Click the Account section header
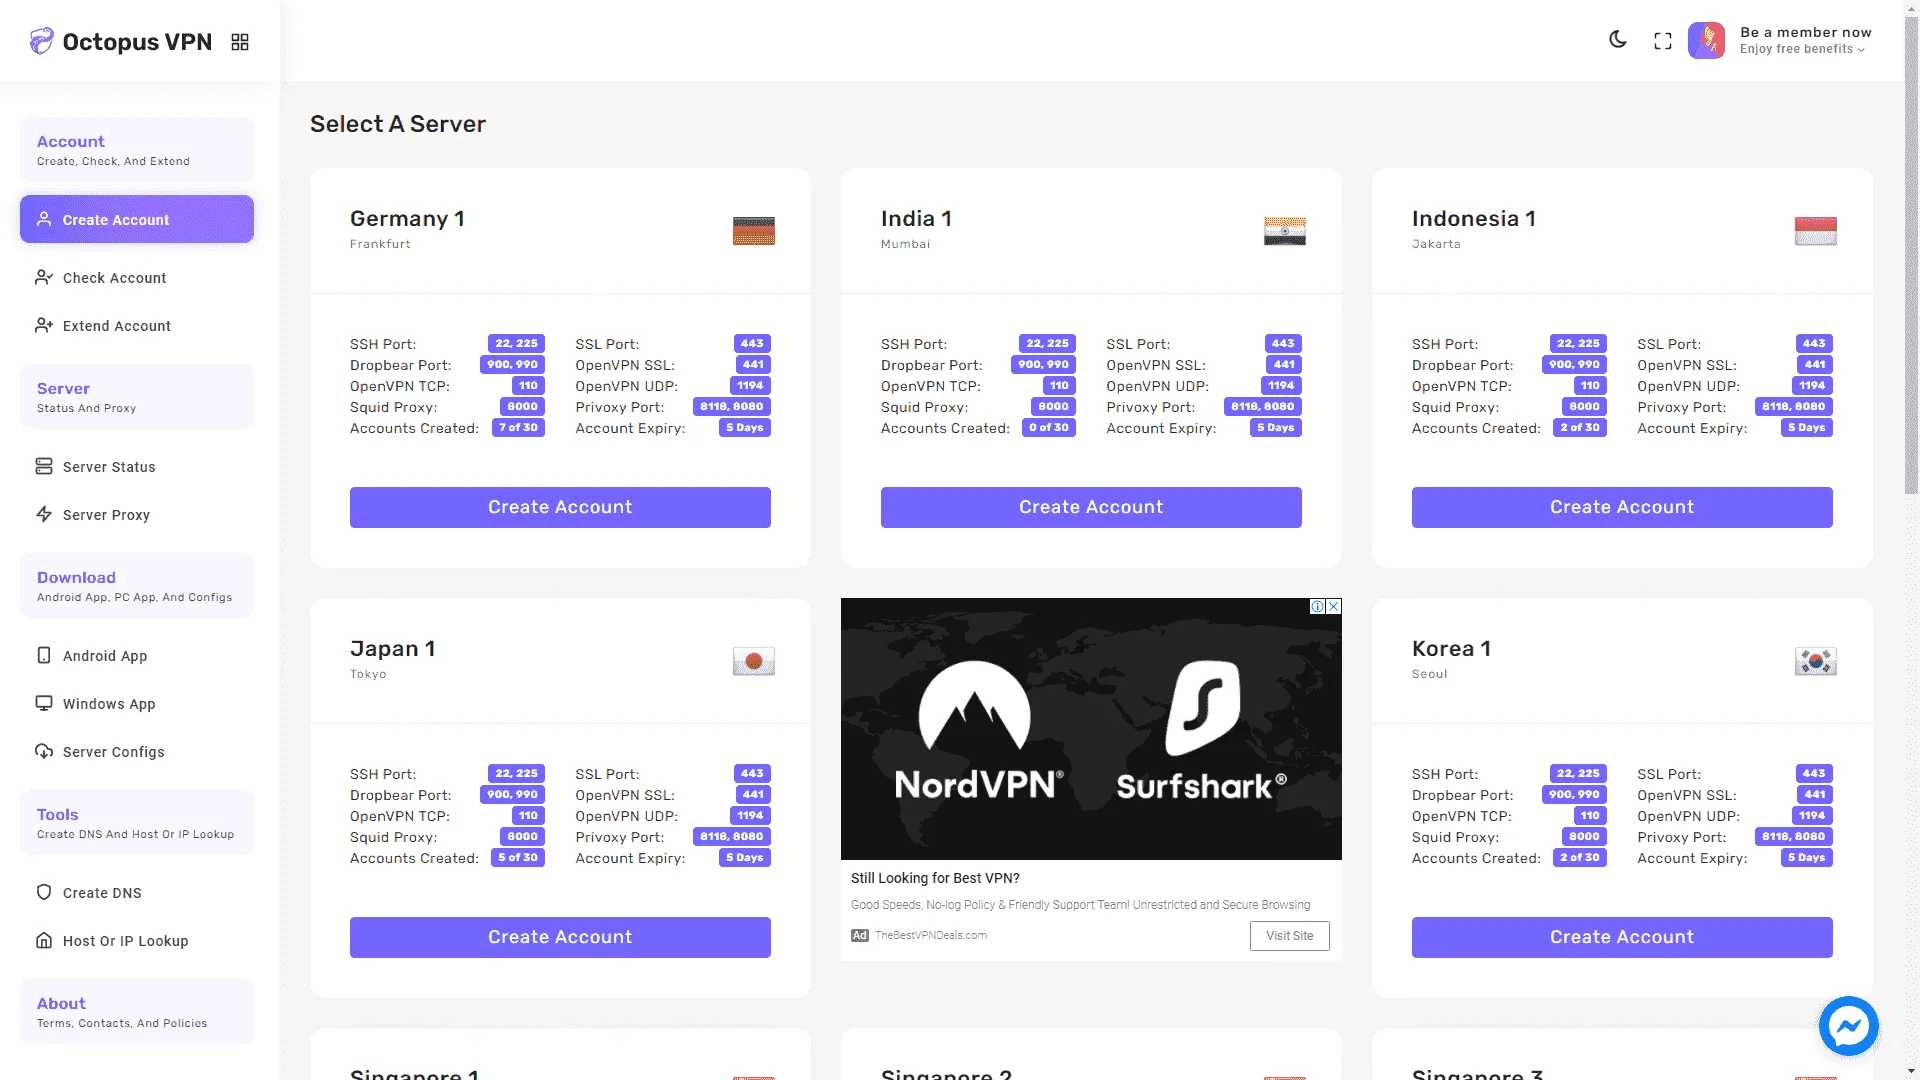Screen dimensions: 1920x1080 pos(137,150)
